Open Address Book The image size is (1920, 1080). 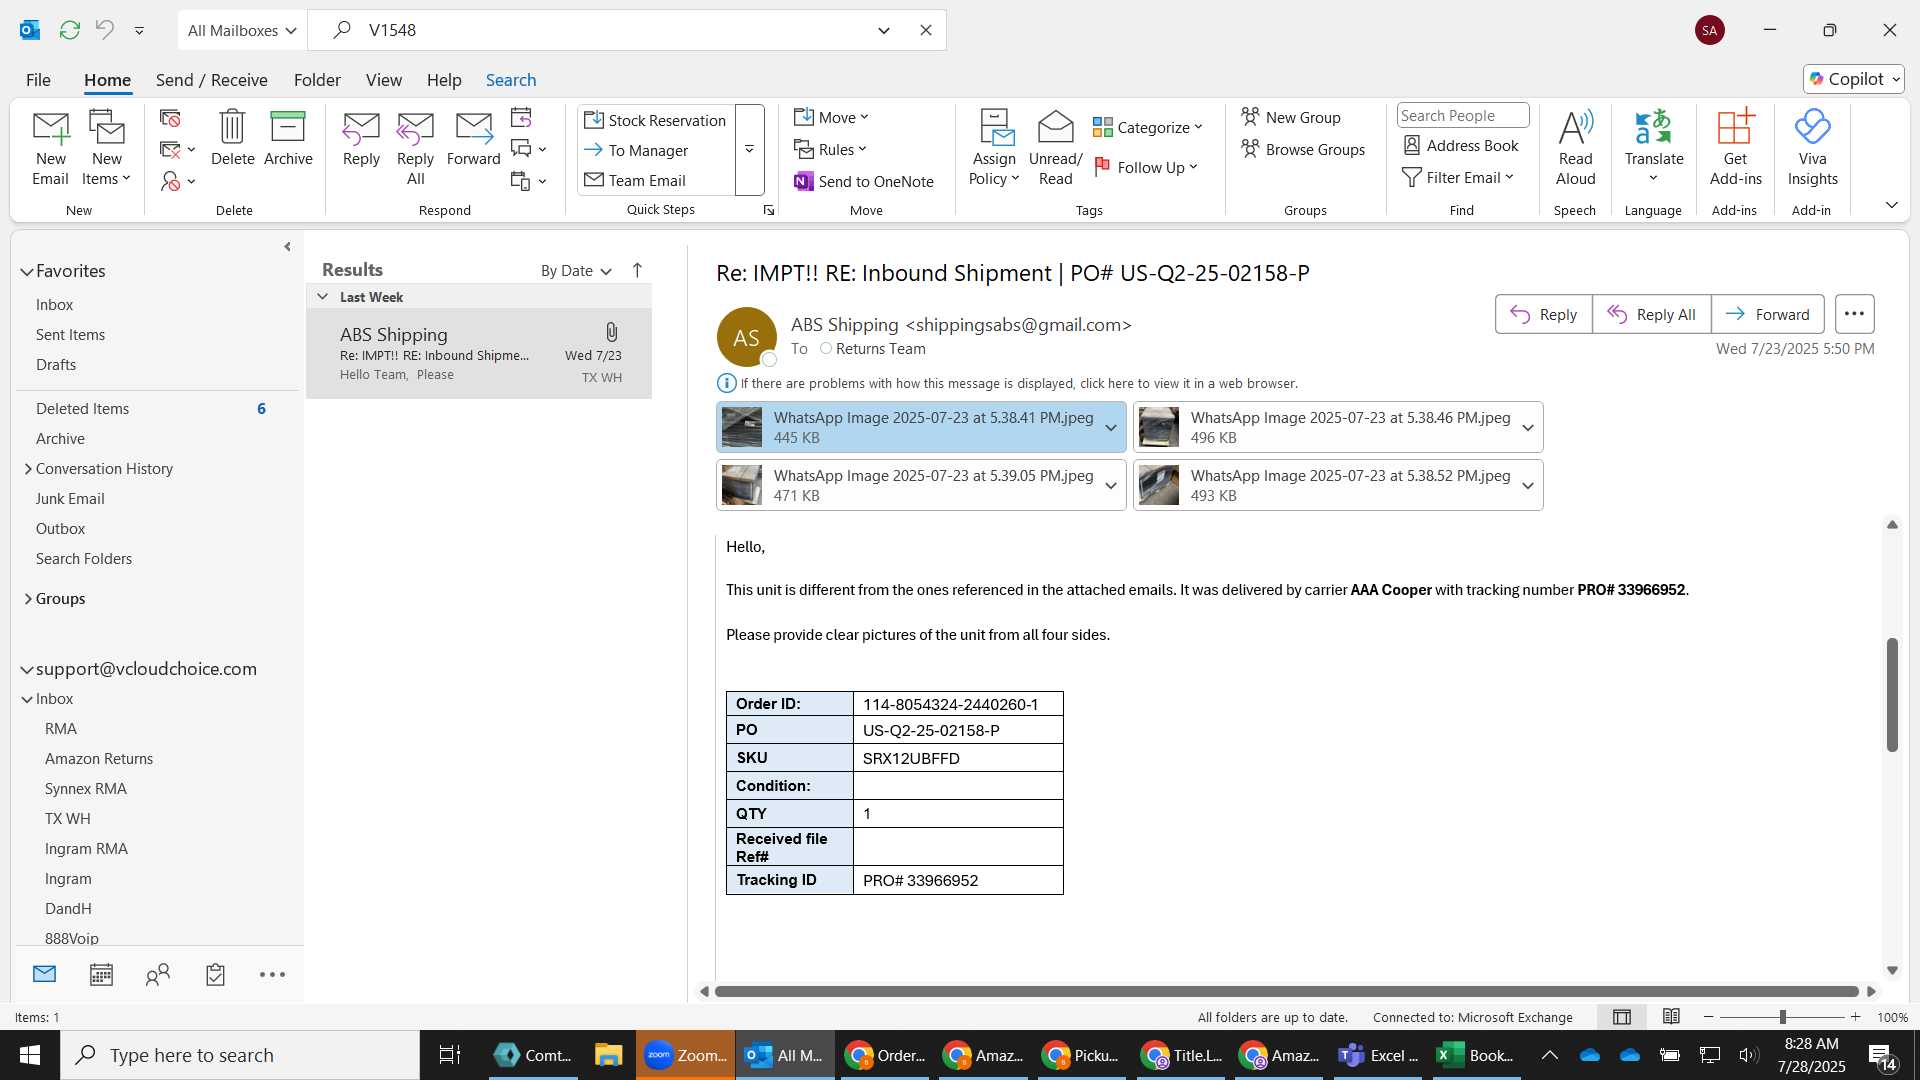tap(1461, 146)
